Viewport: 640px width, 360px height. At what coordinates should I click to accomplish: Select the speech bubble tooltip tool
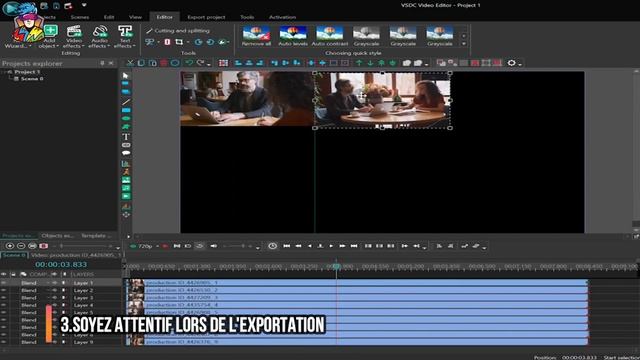[126, 153]
